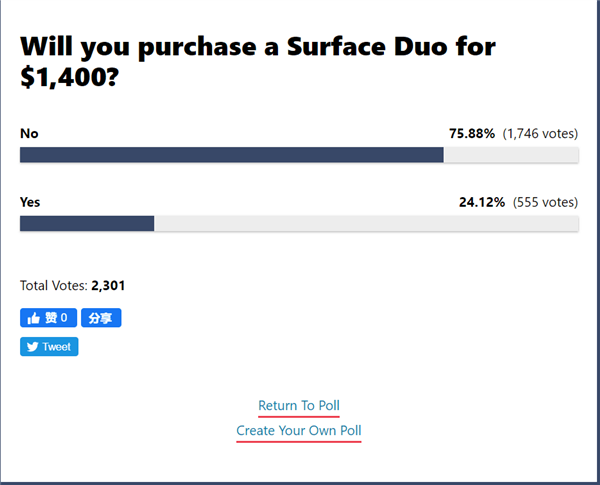Select the "Yes" option label

coord(30,202)
